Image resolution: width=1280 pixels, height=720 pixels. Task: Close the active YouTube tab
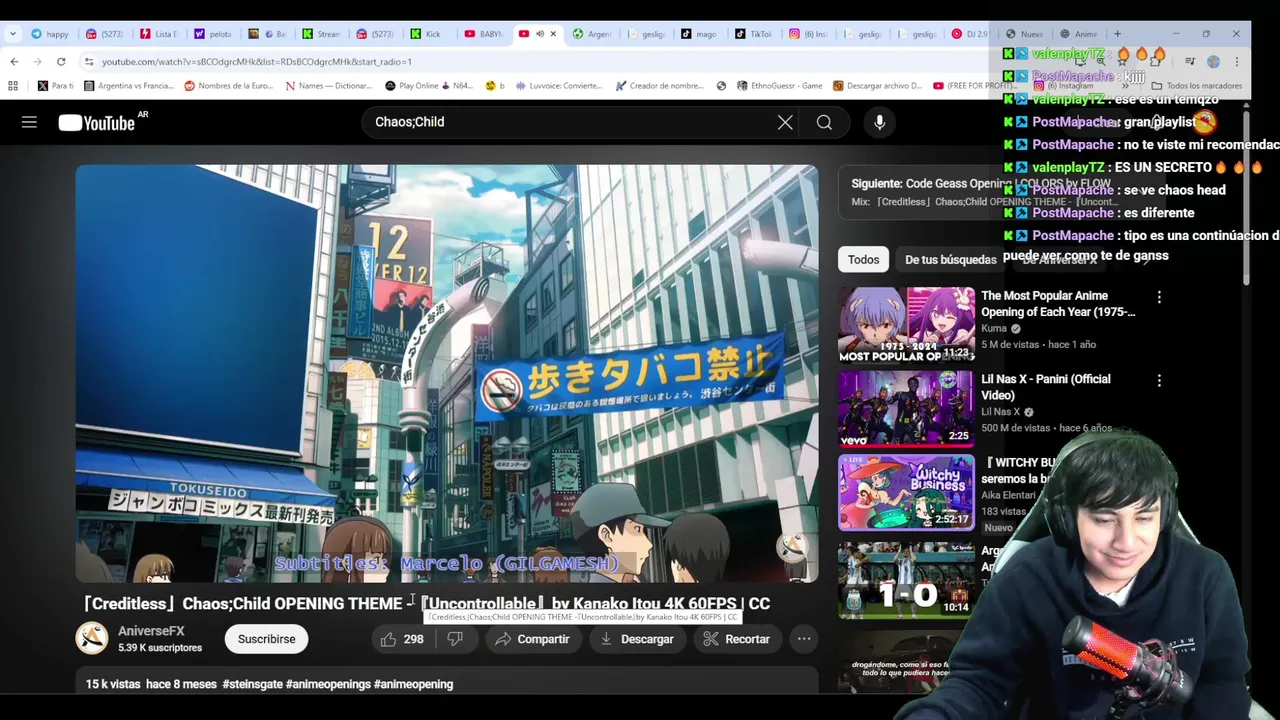(553, 34)
